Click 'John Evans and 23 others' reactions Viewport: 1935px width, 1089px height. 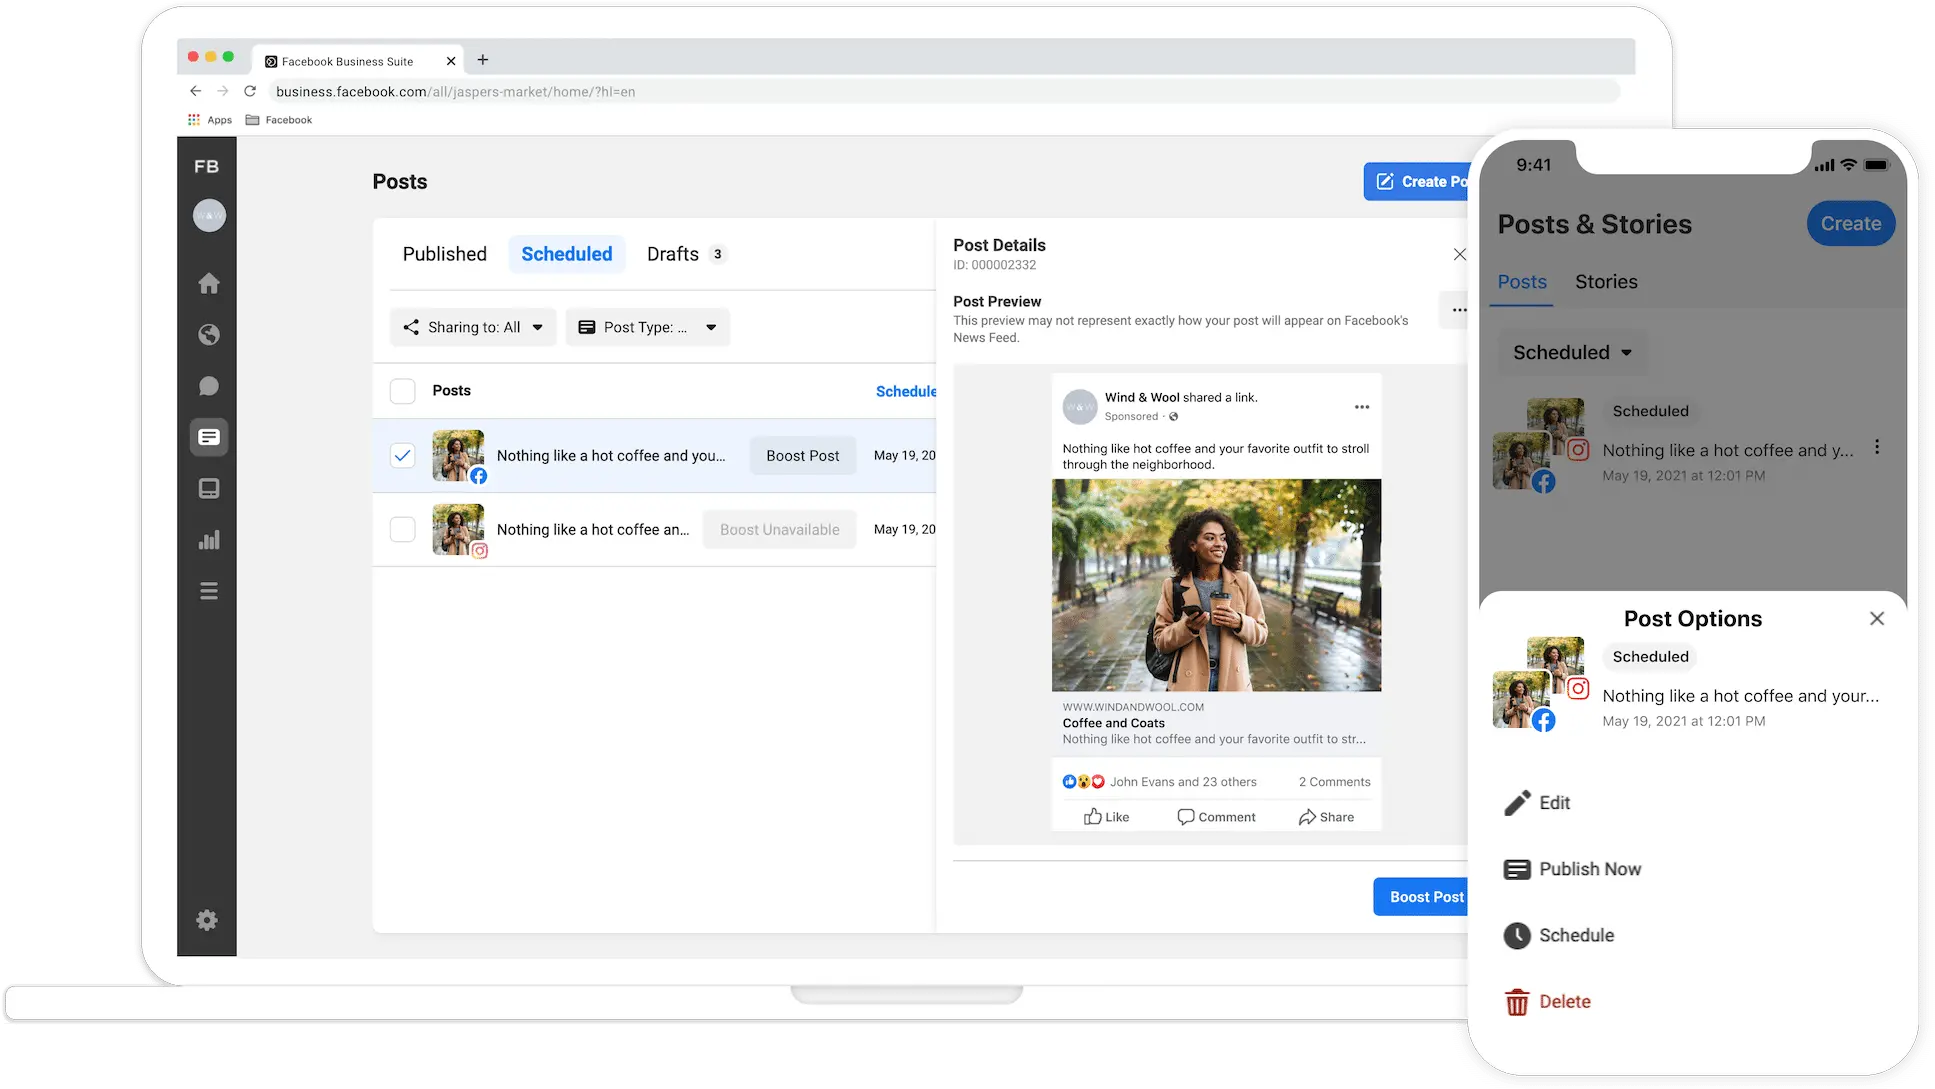pyautogui.click(x=1183, y=782)
